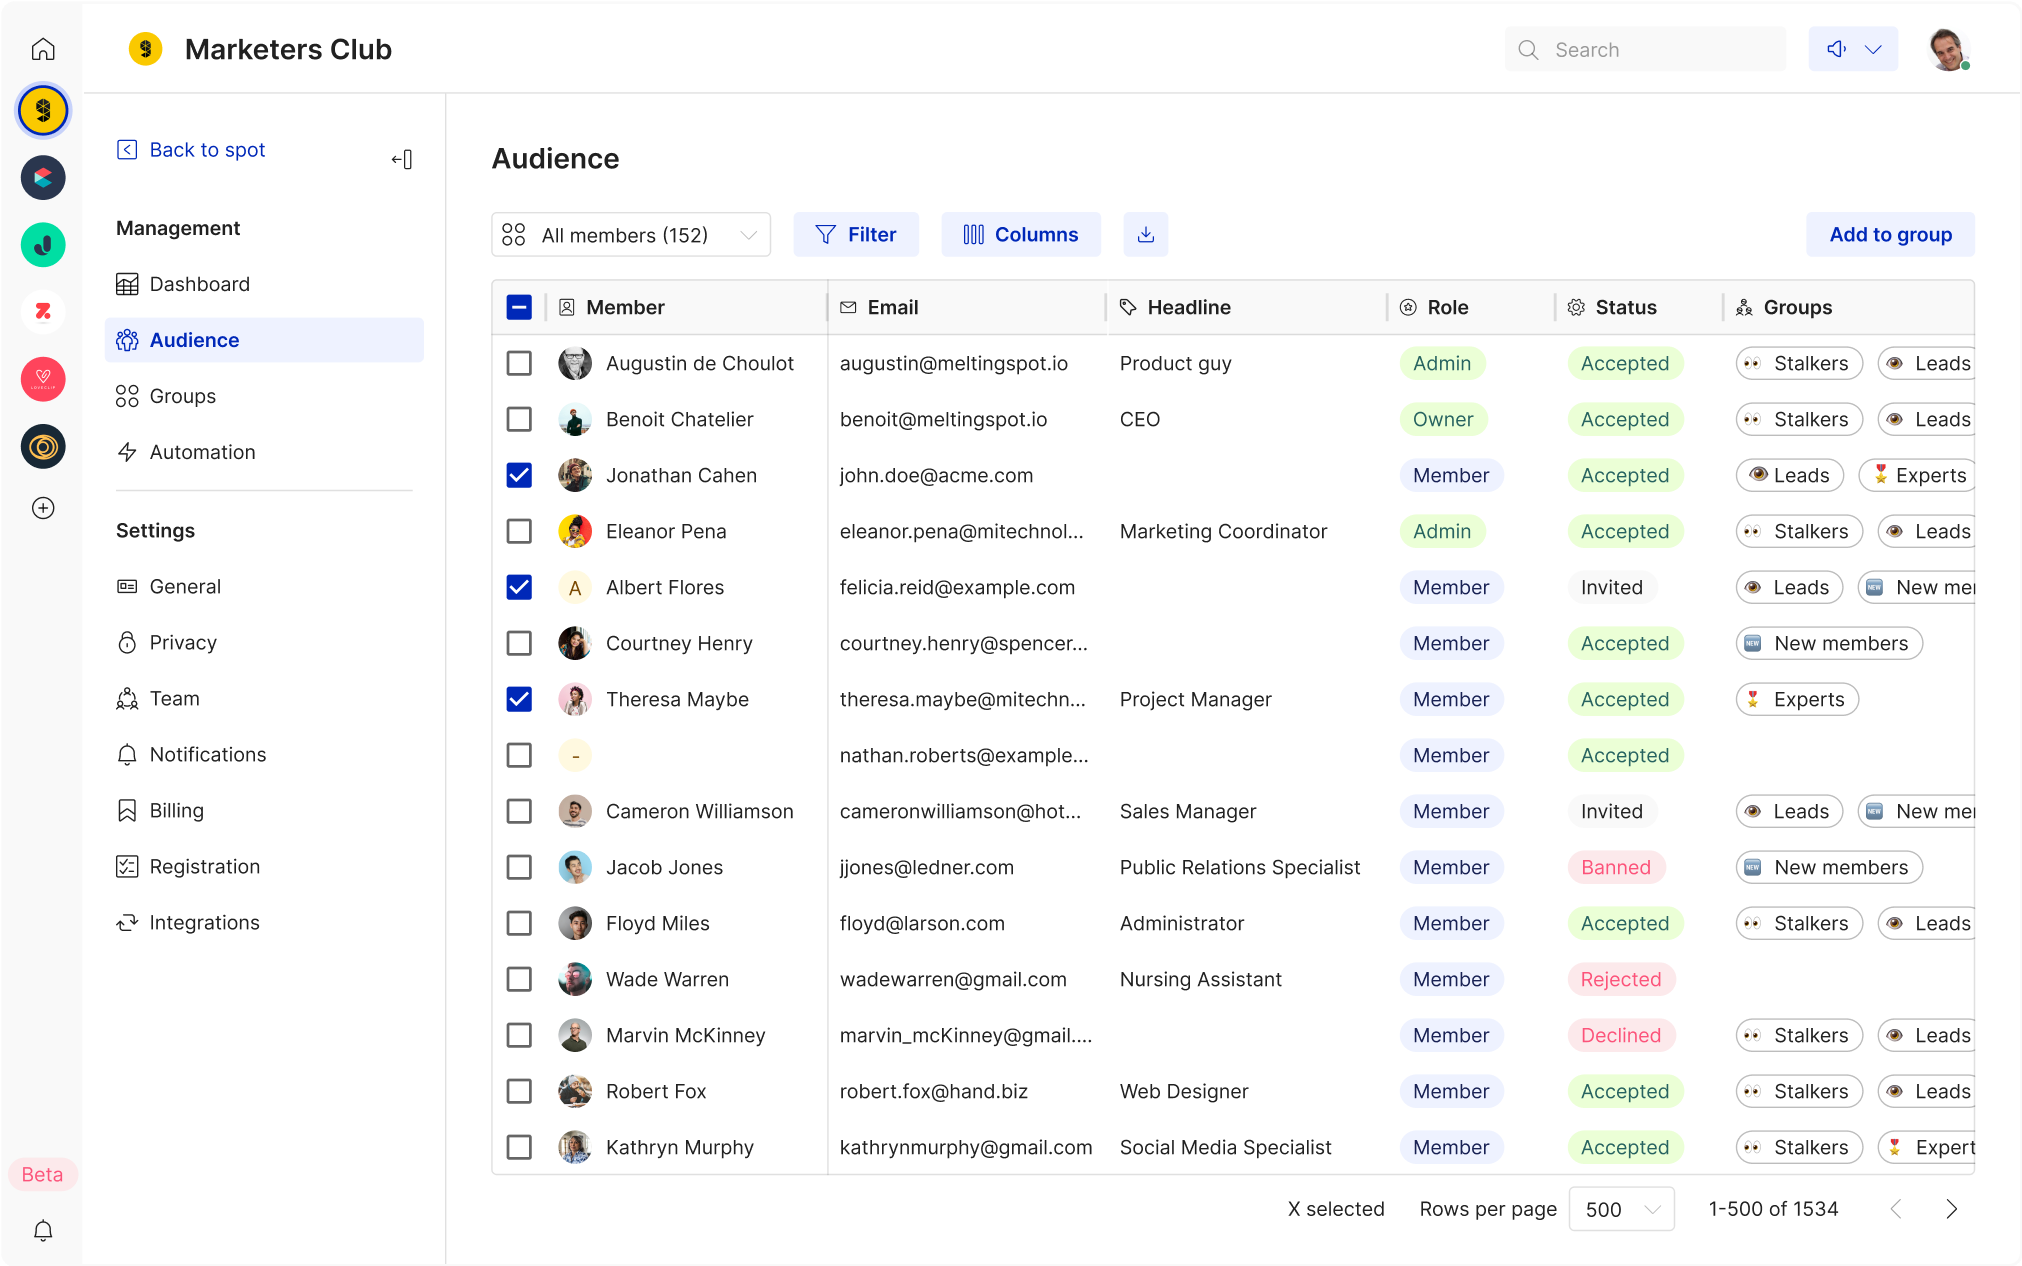
Task: Click the user profile avatar
Action: click(1947, 49)
